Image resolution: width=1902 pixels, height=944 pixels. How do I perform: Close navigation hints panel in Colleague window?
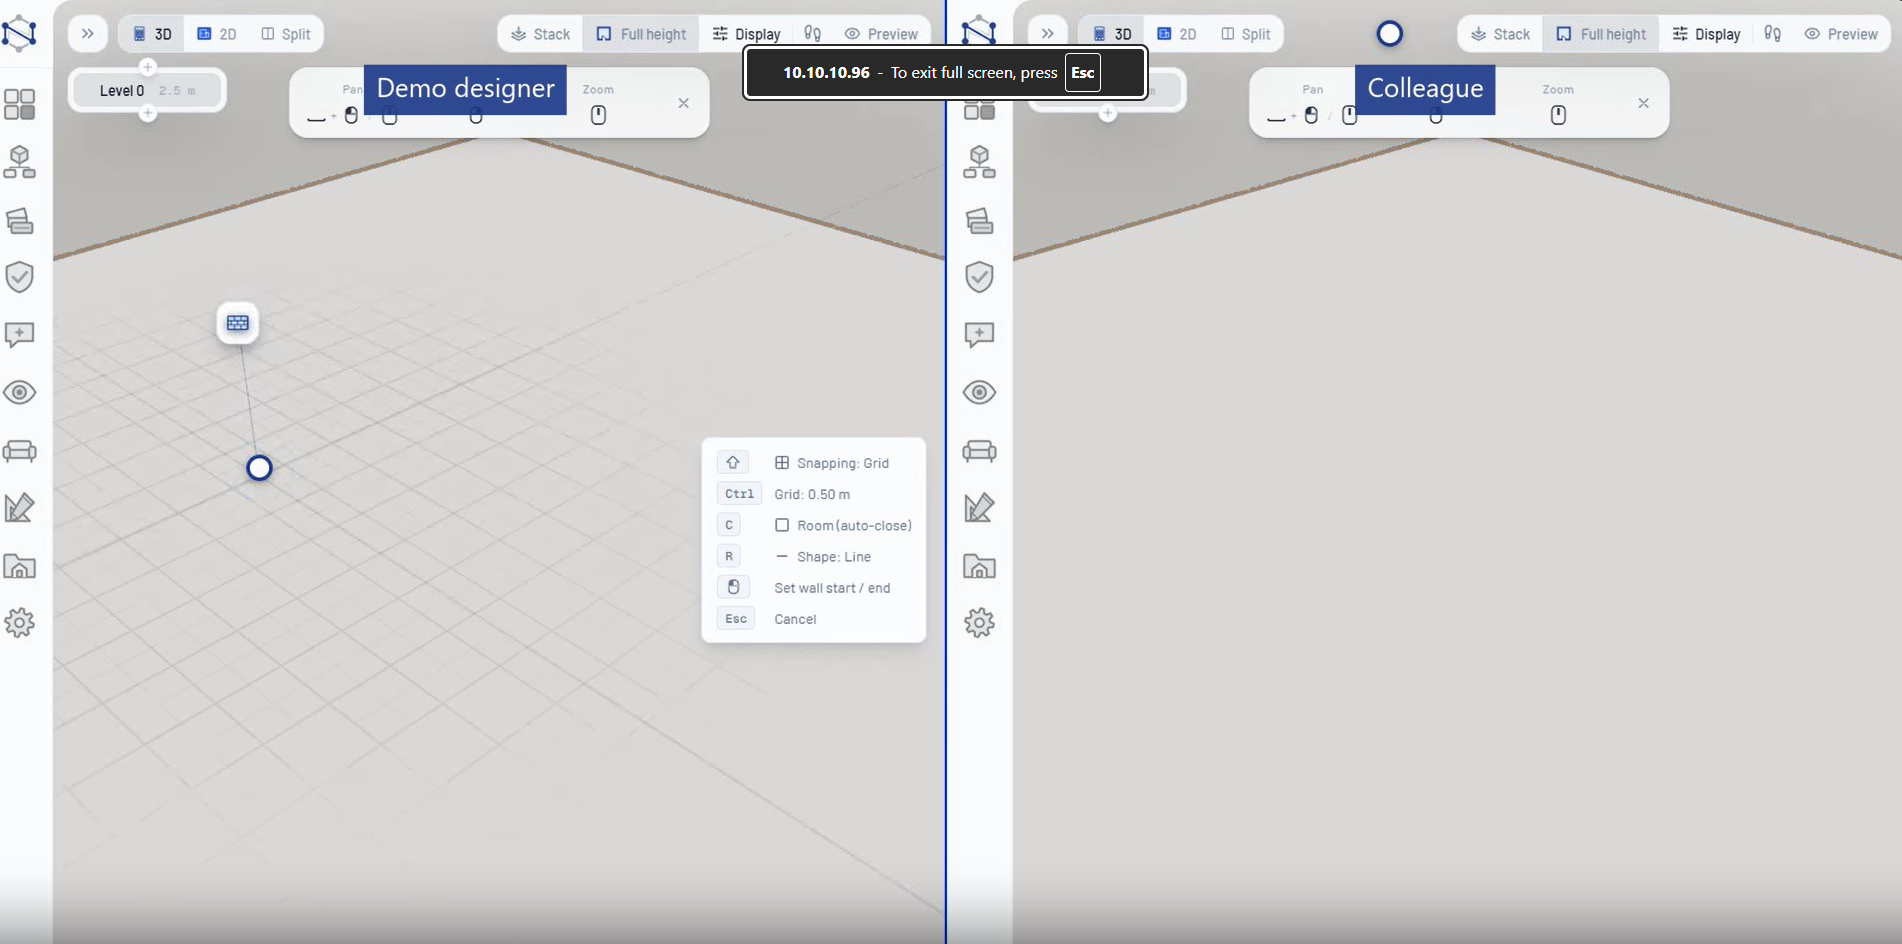tap(1643, 103)
